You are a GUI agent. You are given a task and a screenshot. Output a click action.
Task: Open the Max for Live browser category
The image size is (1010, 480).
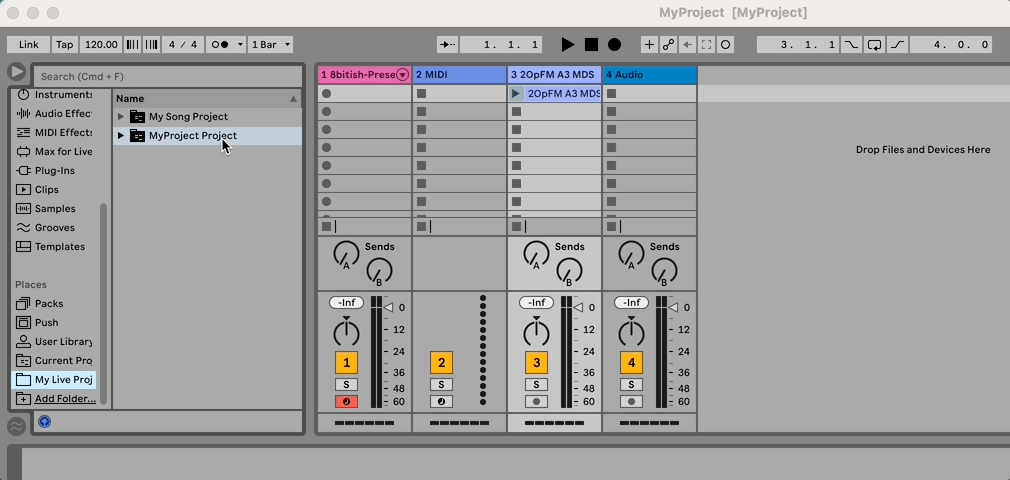tap(55, 151)
